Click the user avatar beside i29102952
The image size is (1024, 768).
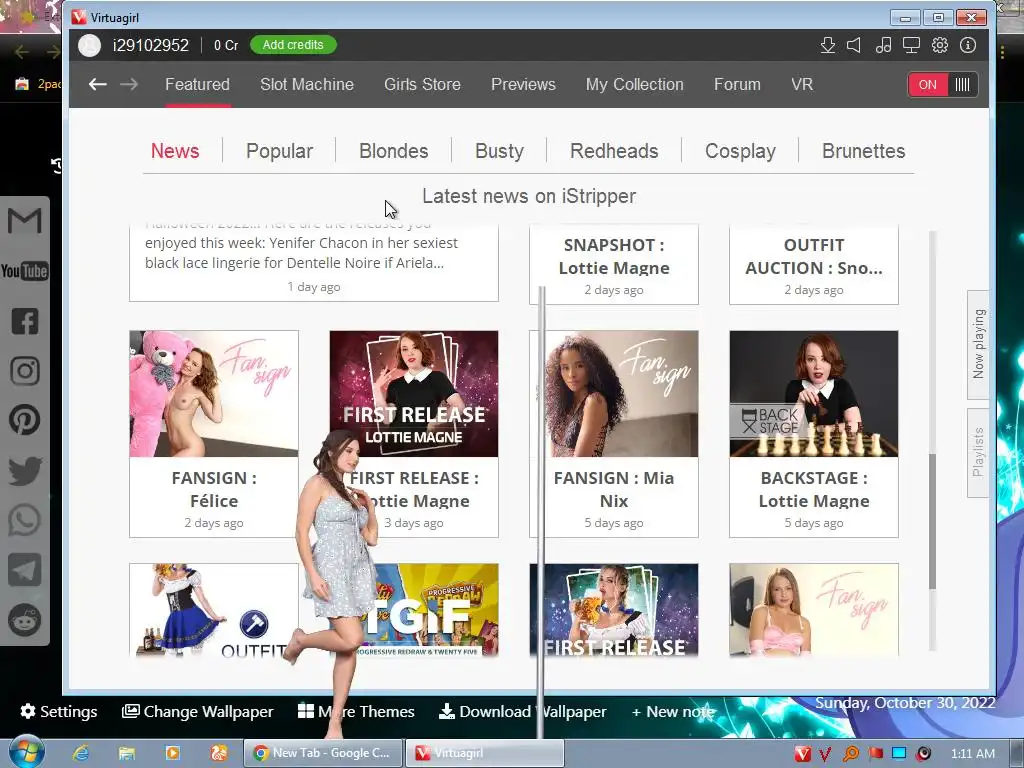pyautogui.click(x=89, y=45)
